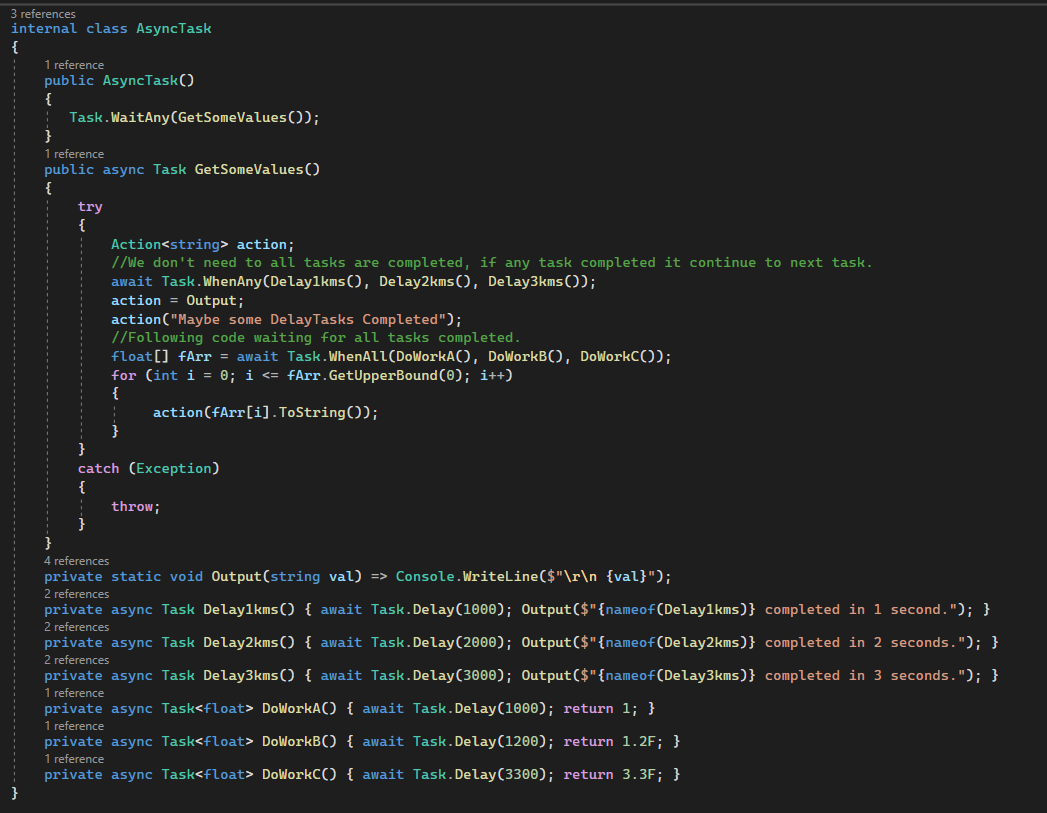Screen dimensions: 1047x813
Task: Open '1 reference' CodeLens above DoWorkA method
Action: pyautogui.click(x=74, y=693)
